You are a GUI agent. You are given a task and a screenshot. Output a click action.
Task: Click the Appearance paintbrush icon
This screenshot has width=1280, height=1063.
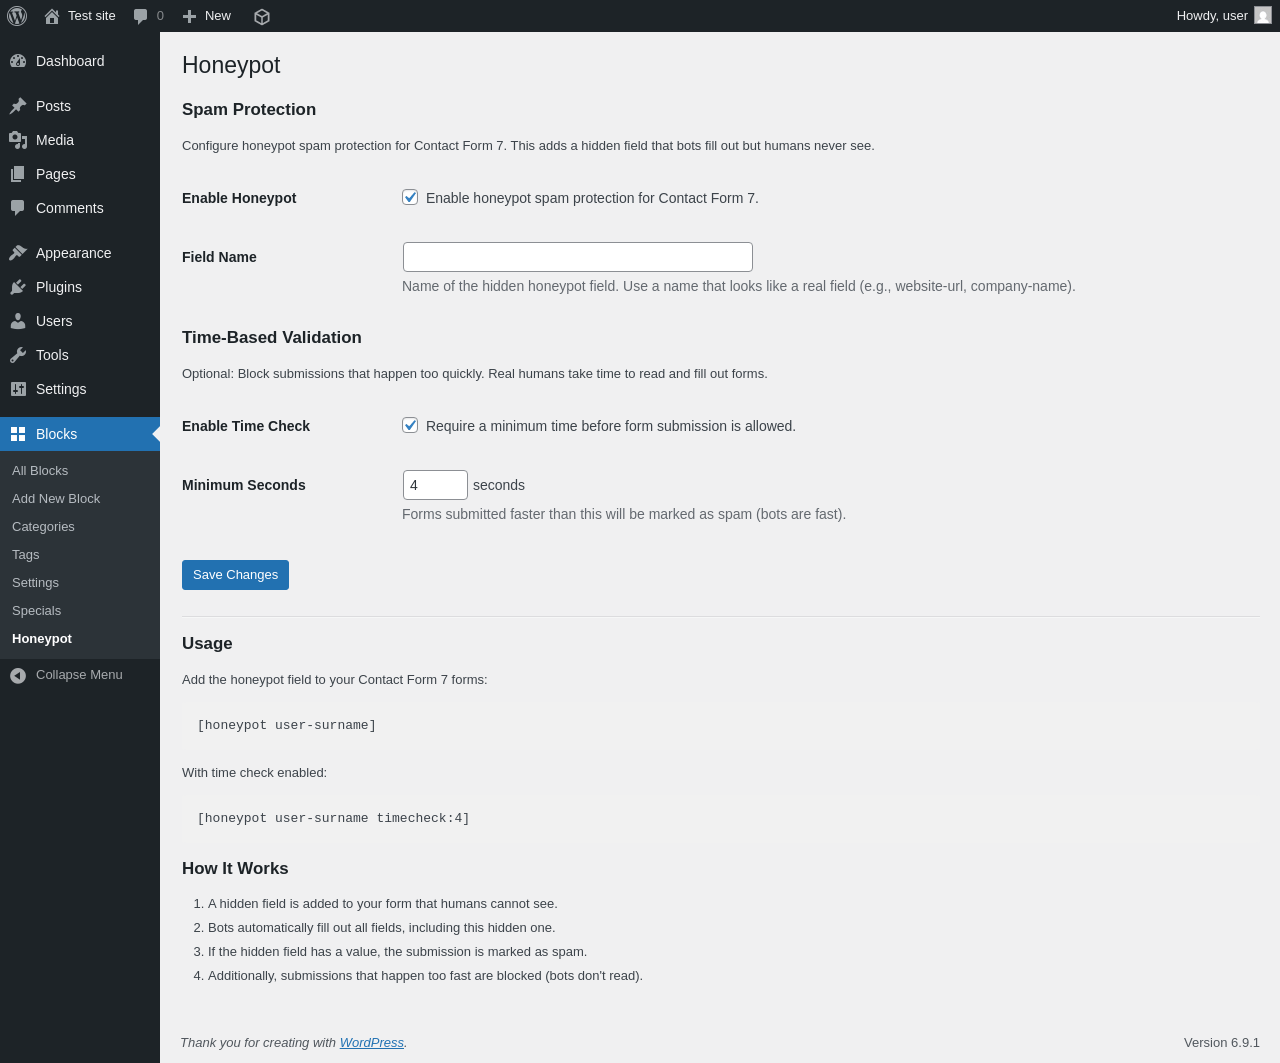[18, 253]
